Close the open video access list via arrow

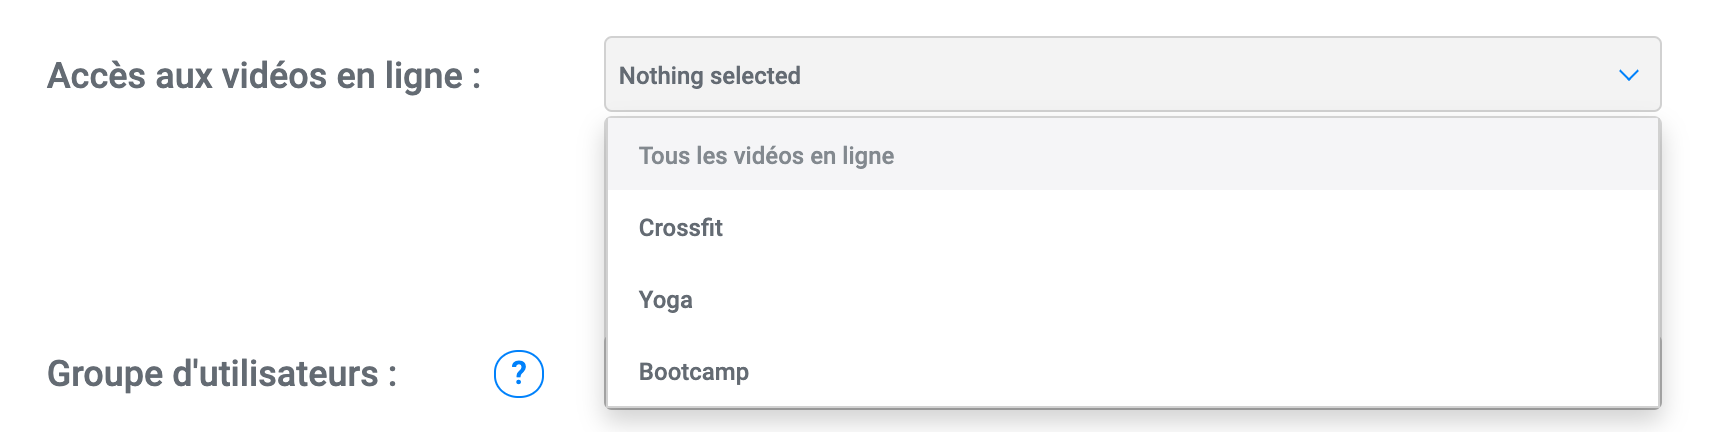tap(1628, 75)
